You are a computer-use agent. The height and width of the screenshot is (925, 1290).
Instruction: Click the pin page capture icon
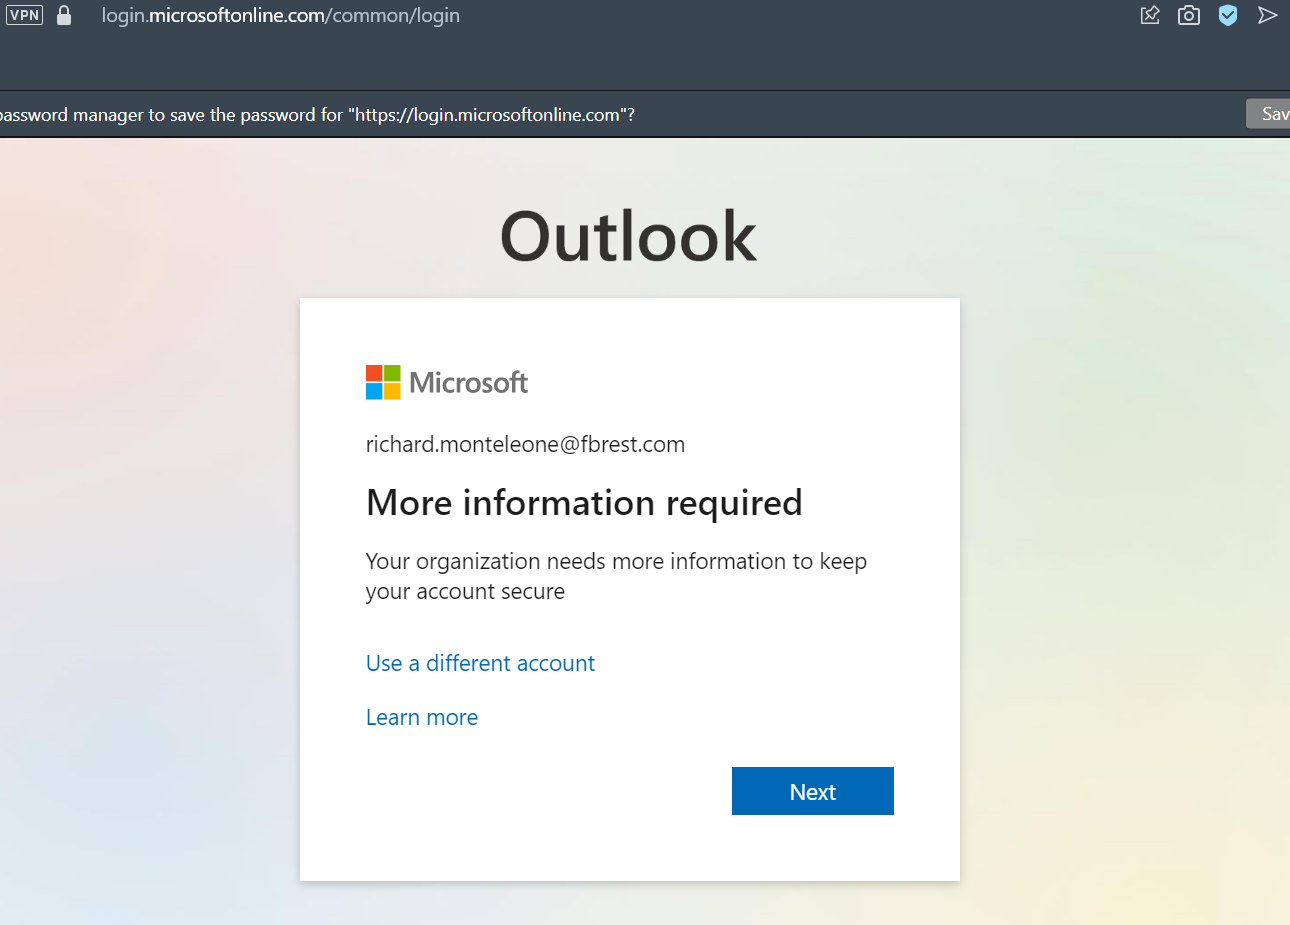click(1149, 15)
